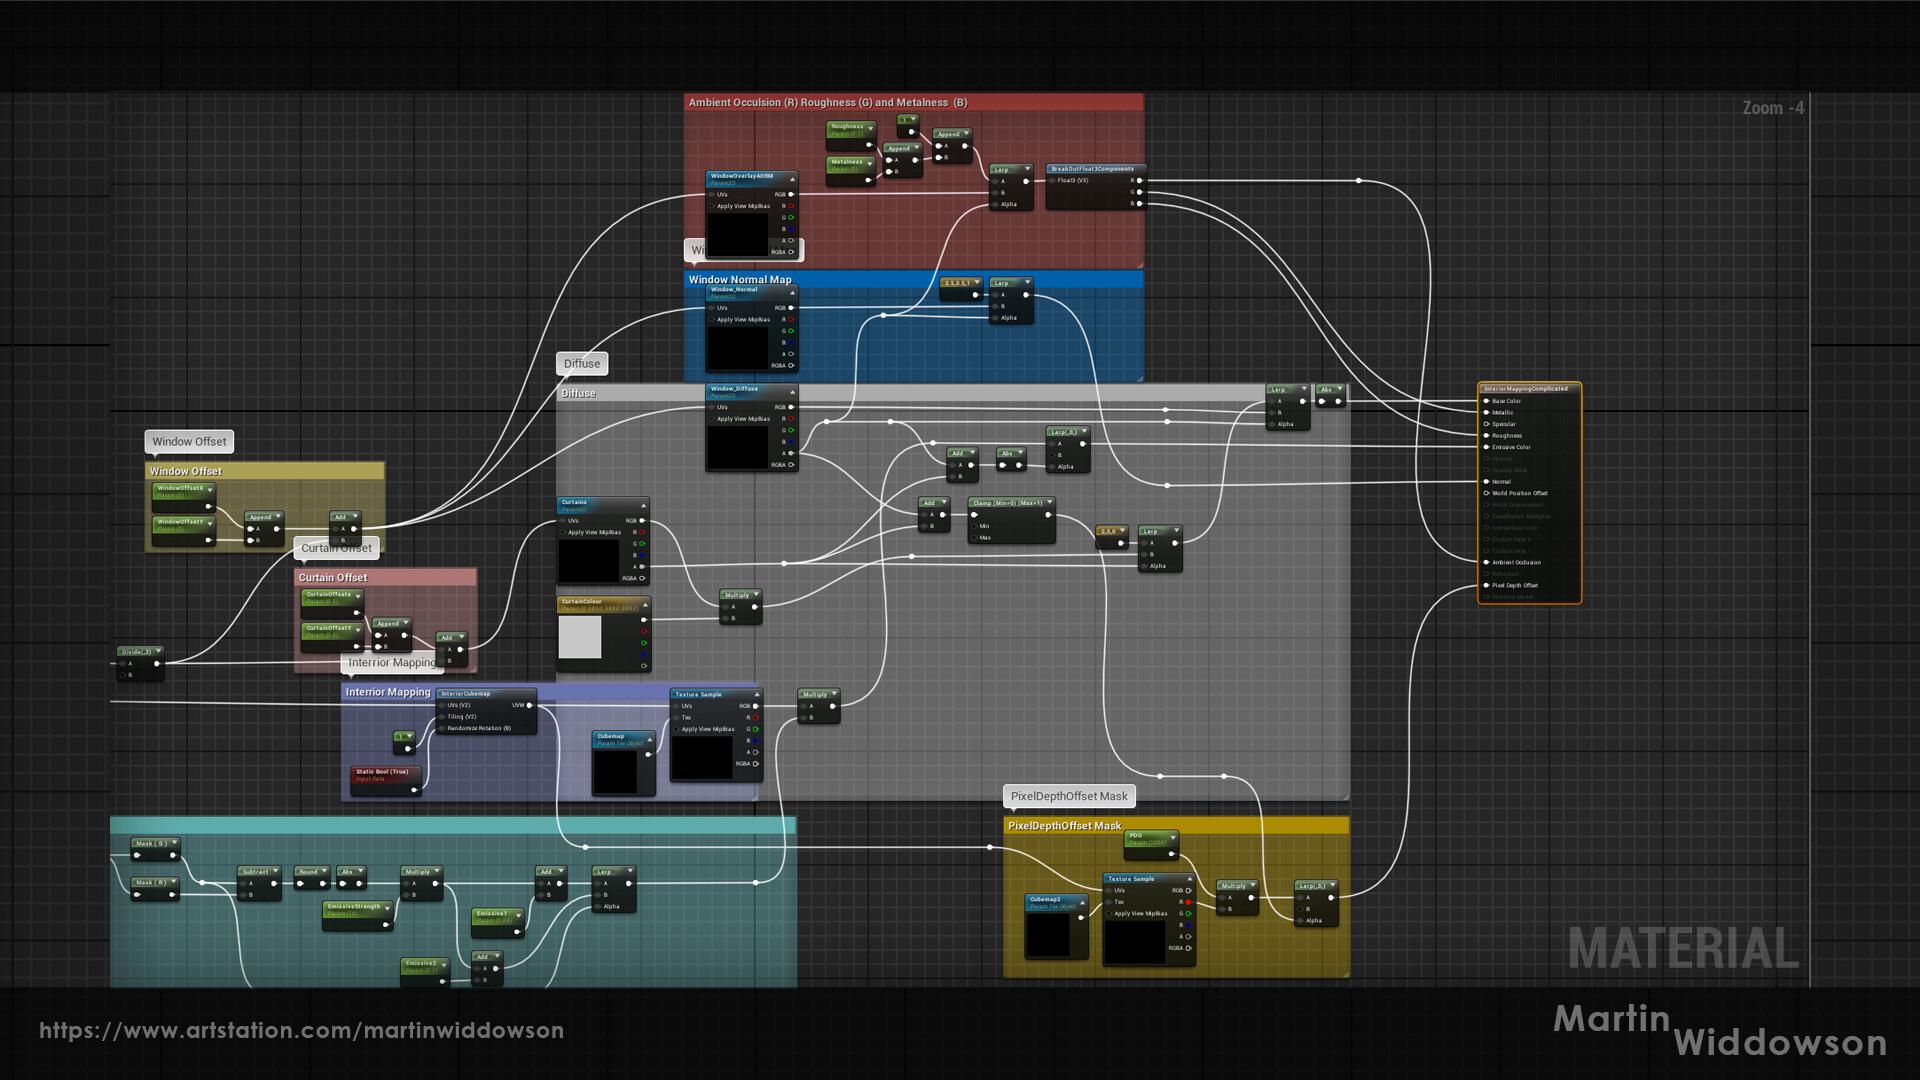Viewport: 1920px width, 1080px height.
Task: Select the Window Offset bookmark label
Action: (188, 441)
